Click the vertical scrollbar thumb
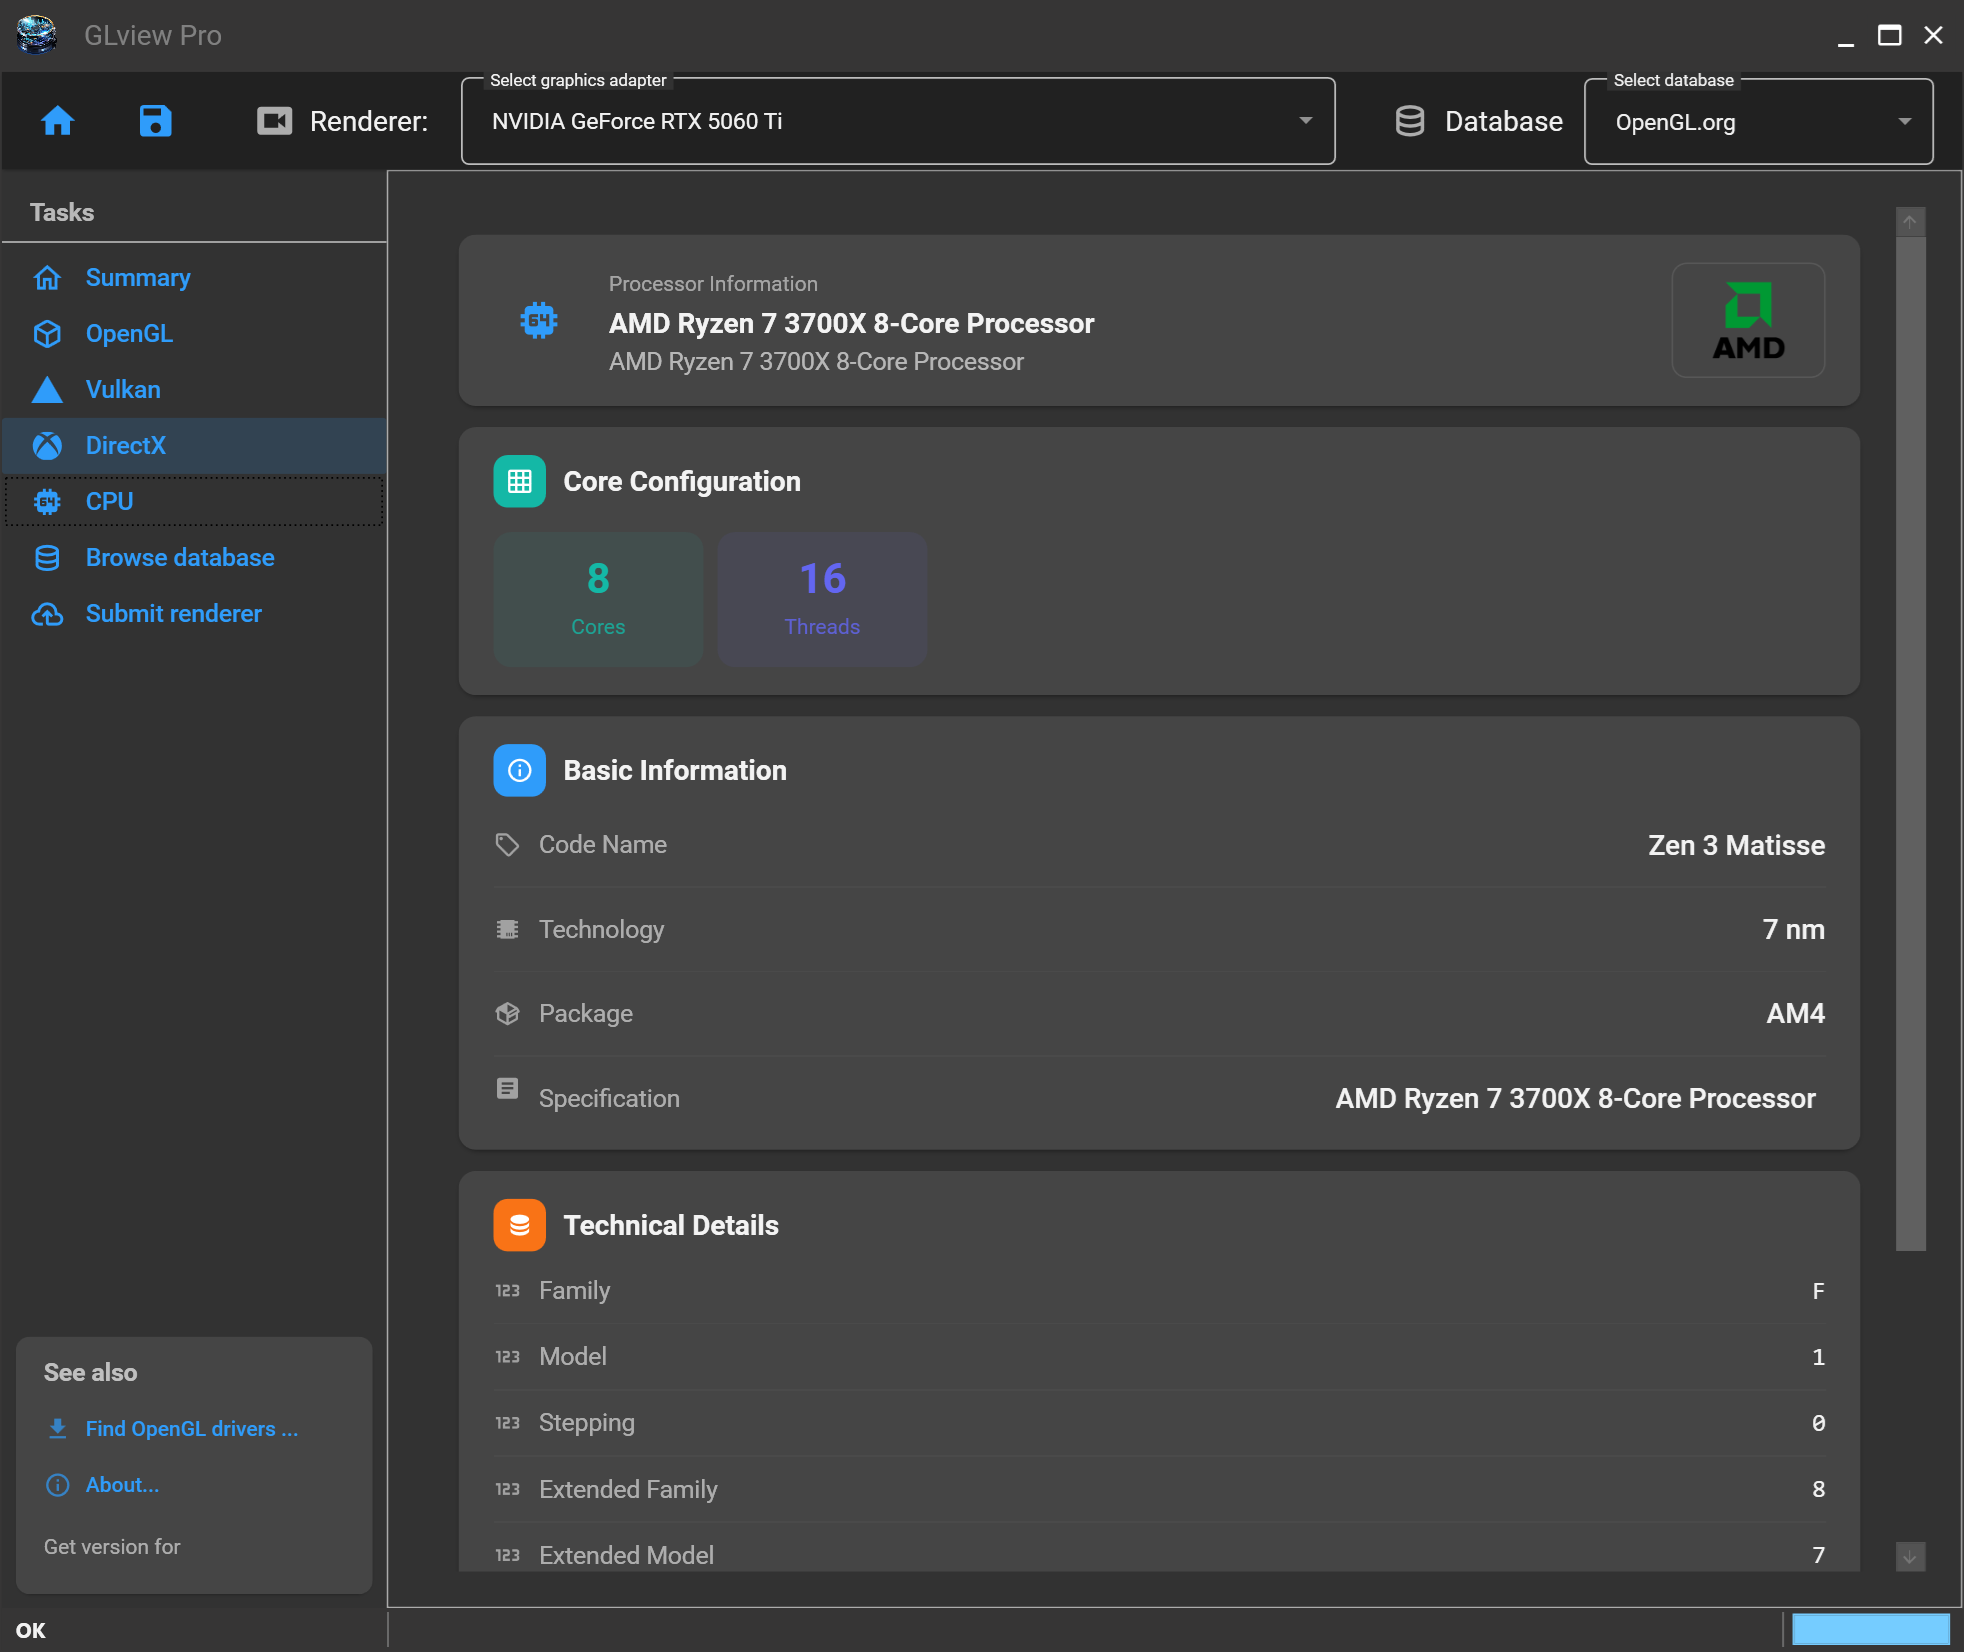This screenshot has height=1652, width=1964. point(1910,744)
